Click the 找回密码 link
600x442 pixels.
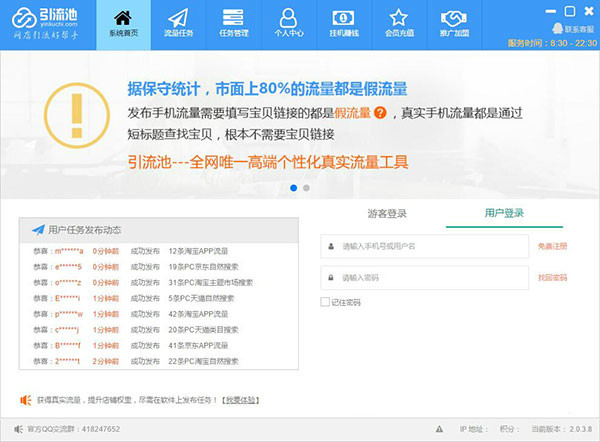(553, 277)
